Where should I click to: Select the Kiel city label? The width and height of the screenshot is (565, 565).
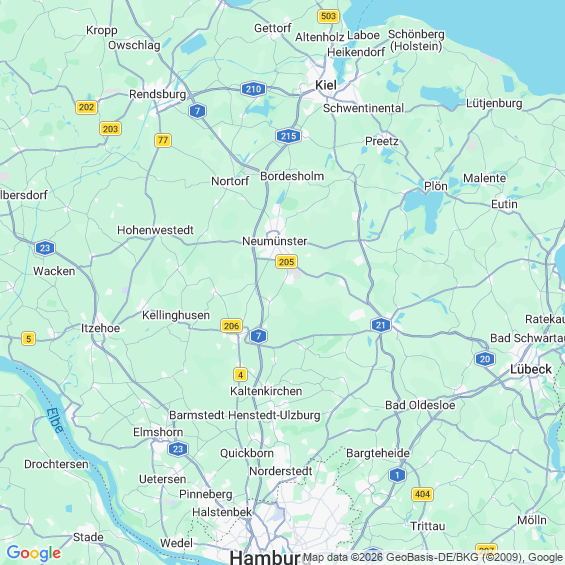click(x=326, y=85)
